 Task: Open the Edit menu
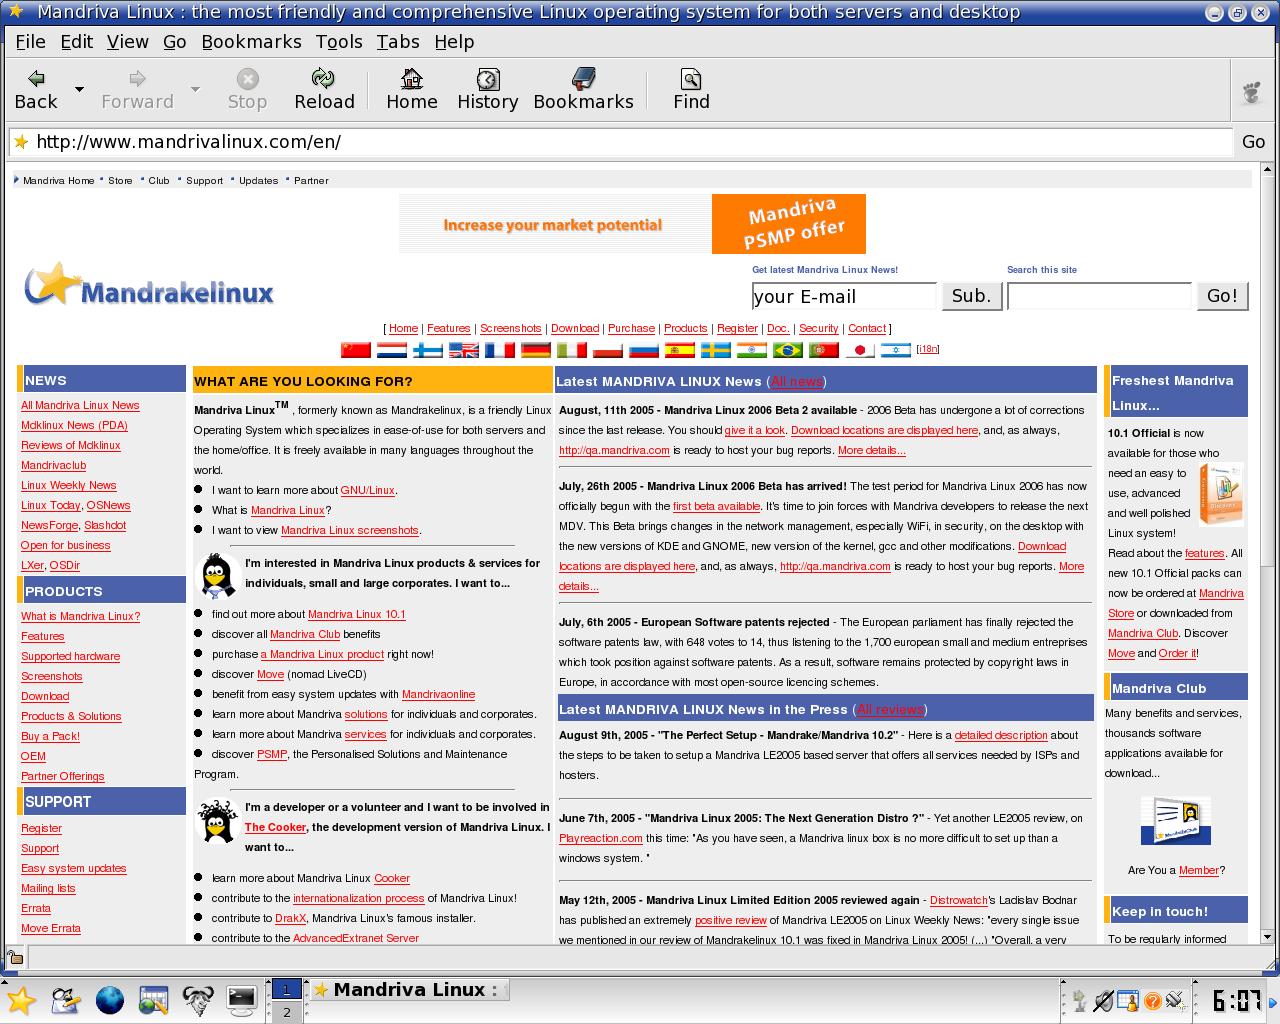click(77, 42)
